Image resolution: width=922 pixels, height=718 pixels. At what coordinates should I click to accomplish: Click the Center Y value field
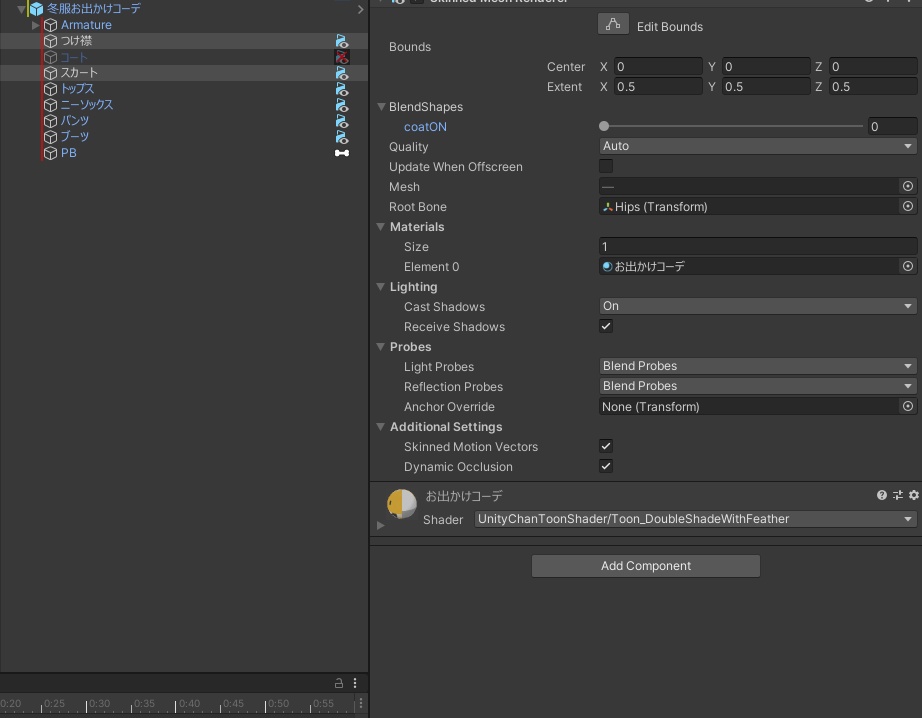pyautogui.click(x=766, y=66)
